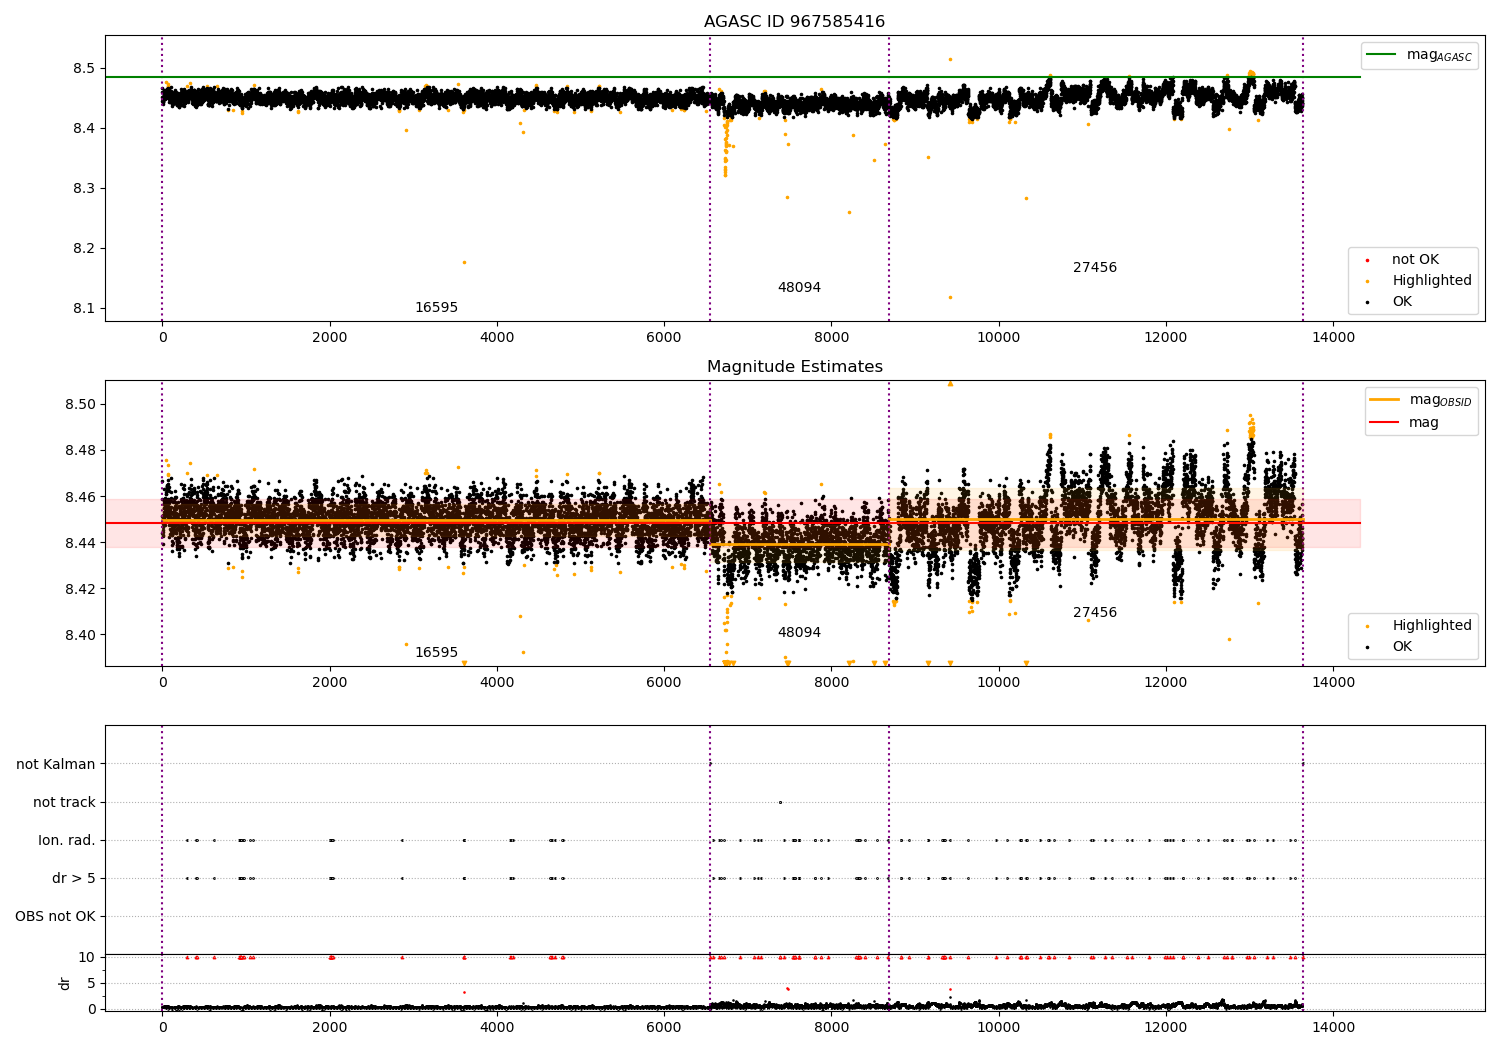Click the 5 y-tick on the dr axis

tap(92, 984)
